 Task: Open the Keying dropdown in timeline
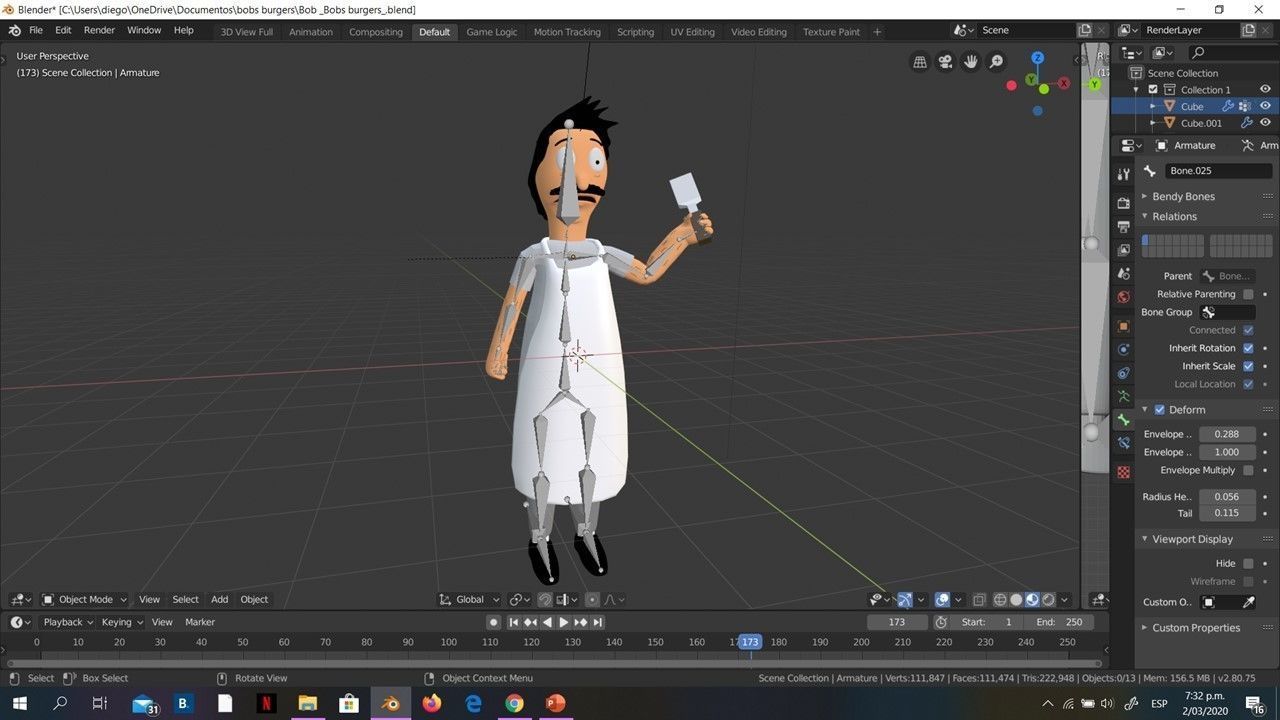pyautogui.click(x=121, y=622)
